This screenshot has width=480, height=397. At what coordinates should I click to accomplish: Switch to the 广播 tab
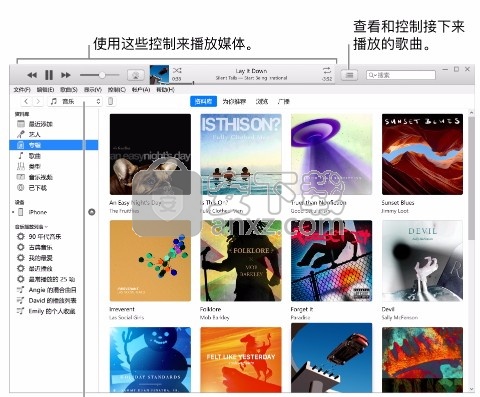[283, 101]
